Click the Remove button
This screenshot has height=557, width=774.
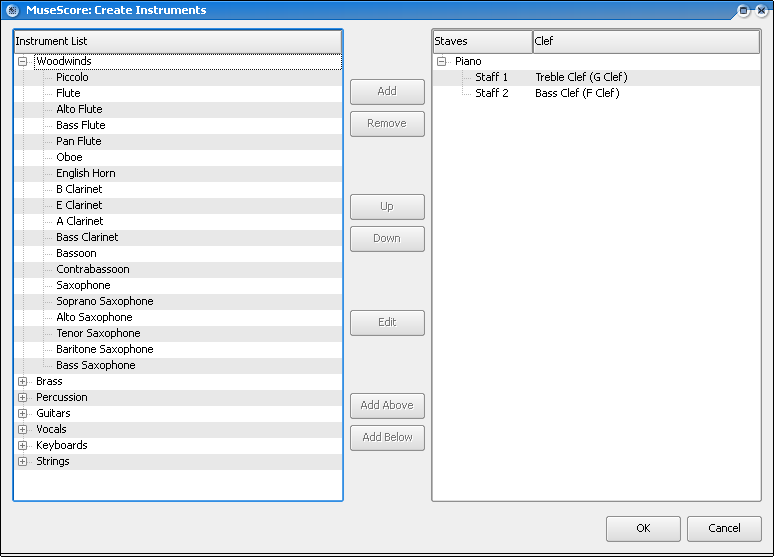coord(387,123)
